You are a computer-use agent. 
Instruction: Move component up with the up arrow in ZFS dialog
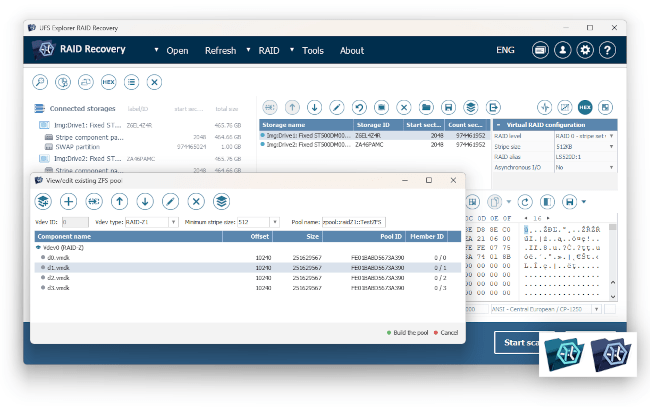tap(120, 201)
